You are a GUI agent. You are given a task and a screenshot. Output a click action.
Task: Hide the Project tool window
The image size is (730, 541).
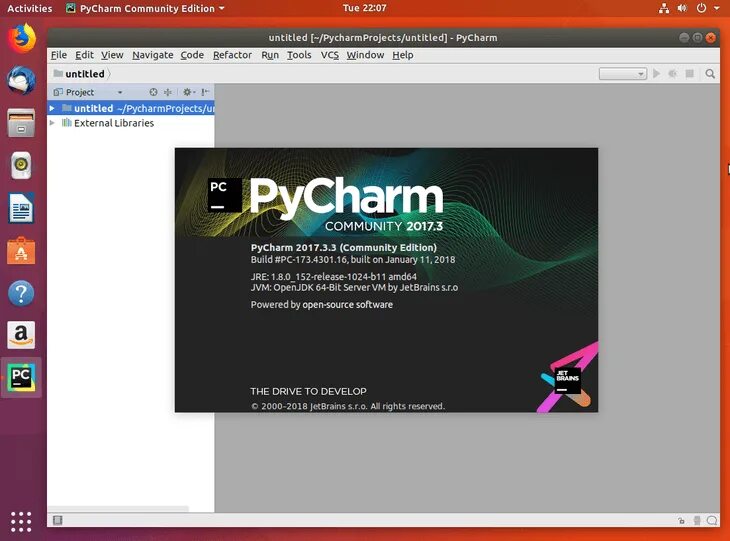(205, 92)
